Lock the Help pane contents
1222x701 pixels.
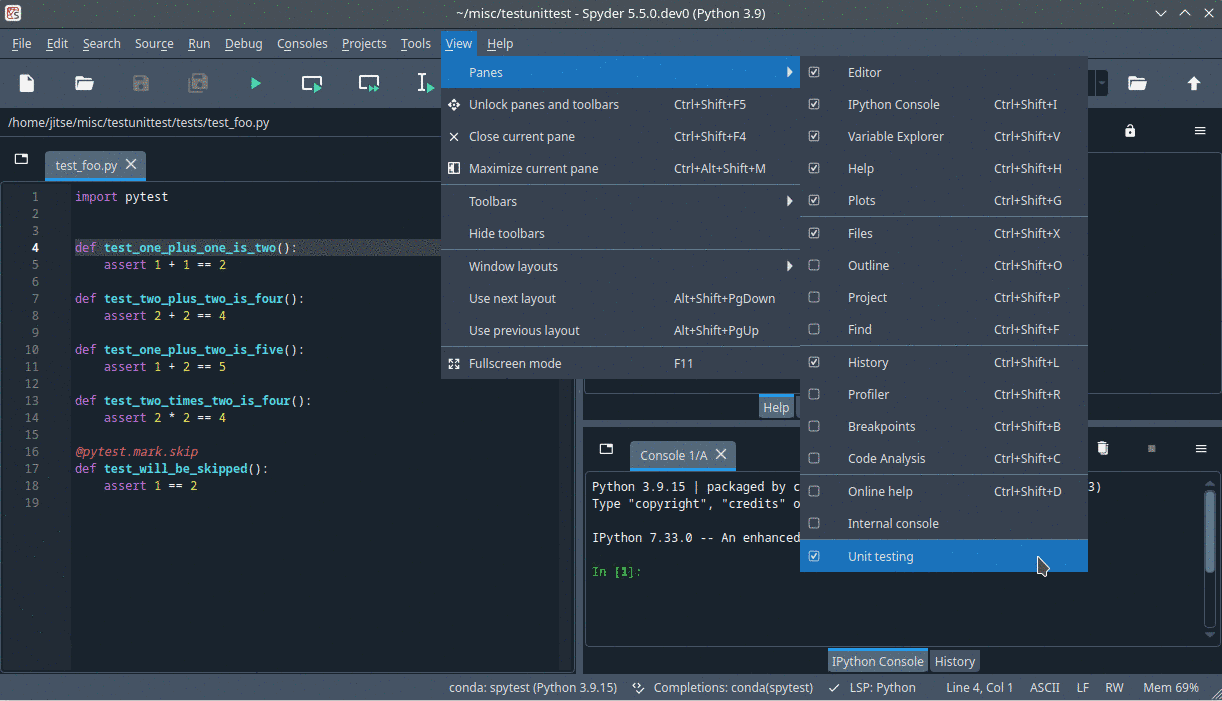pyautogui.click(x=1130, y=131)
